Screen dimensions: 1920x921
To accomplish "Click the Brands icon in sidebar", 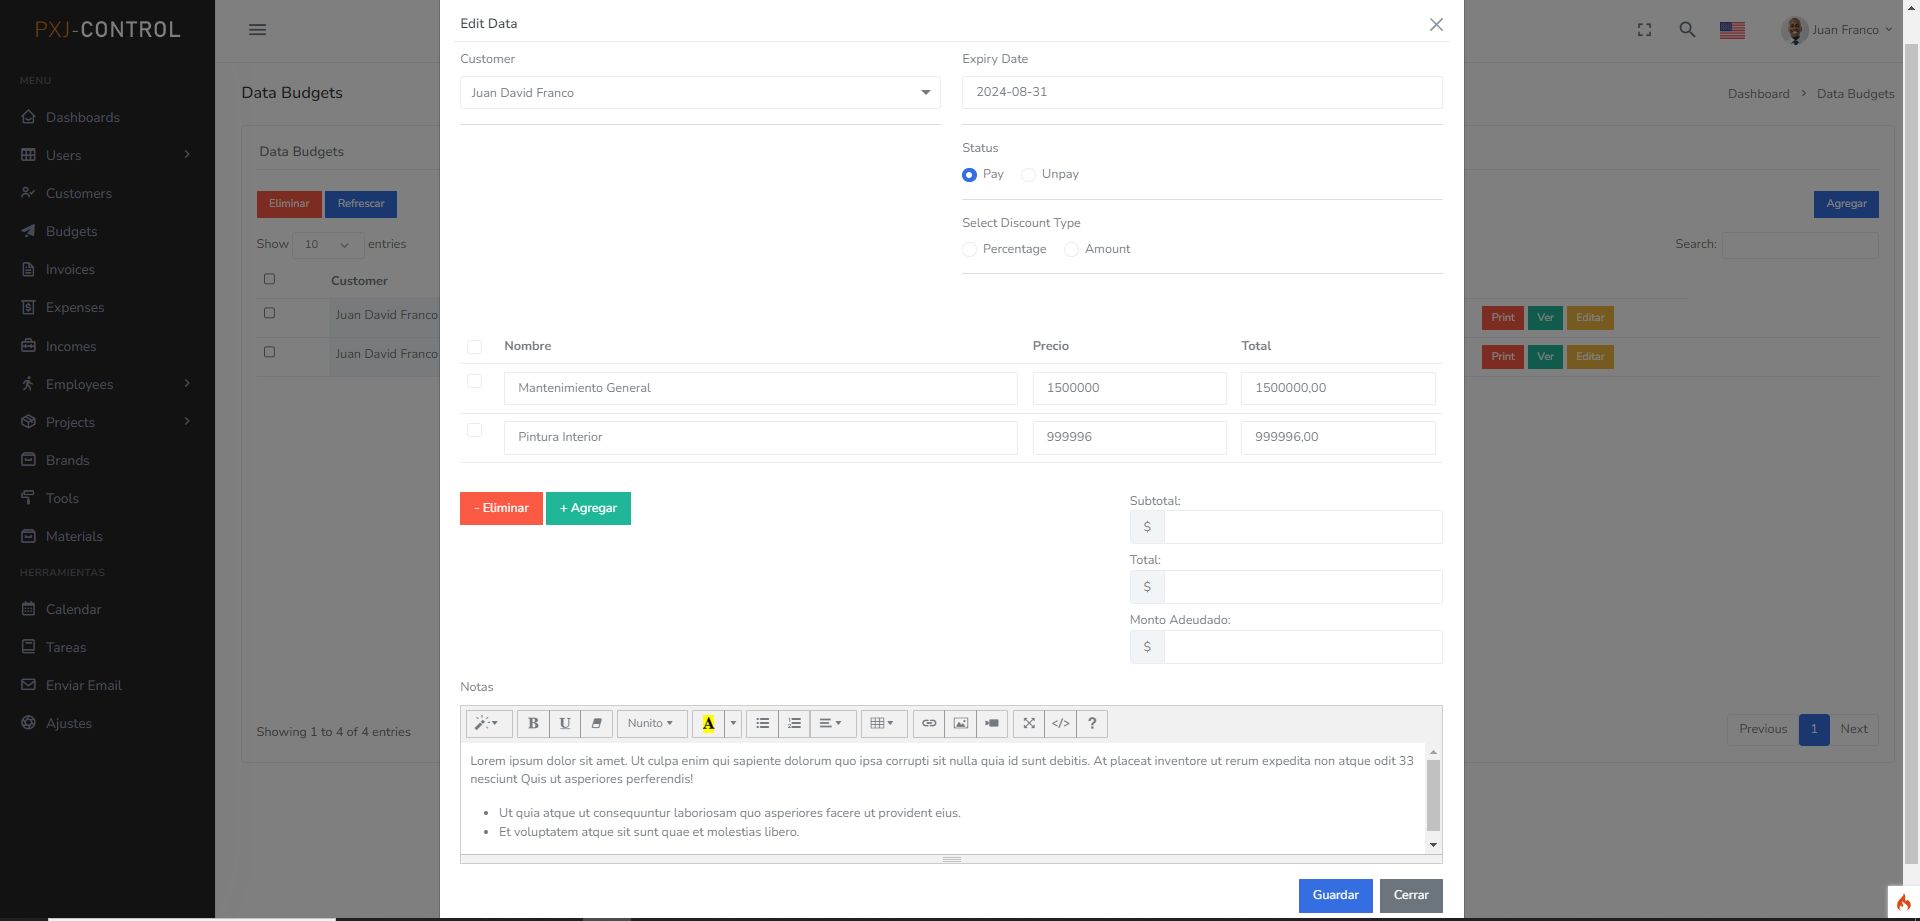I will 28,460.
